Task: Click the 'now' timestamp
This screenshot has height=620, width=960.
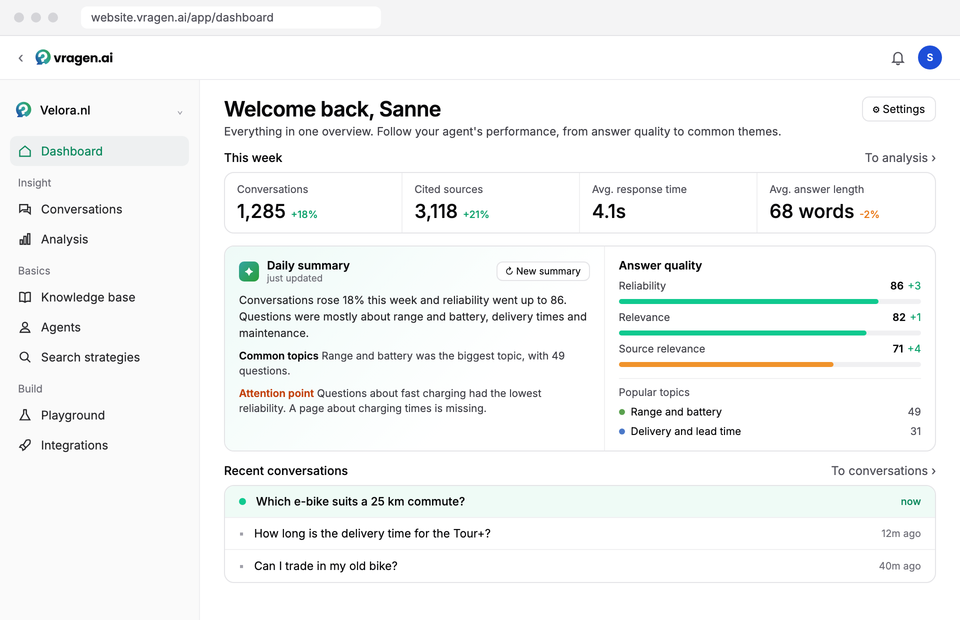Action: pos(910,502)
